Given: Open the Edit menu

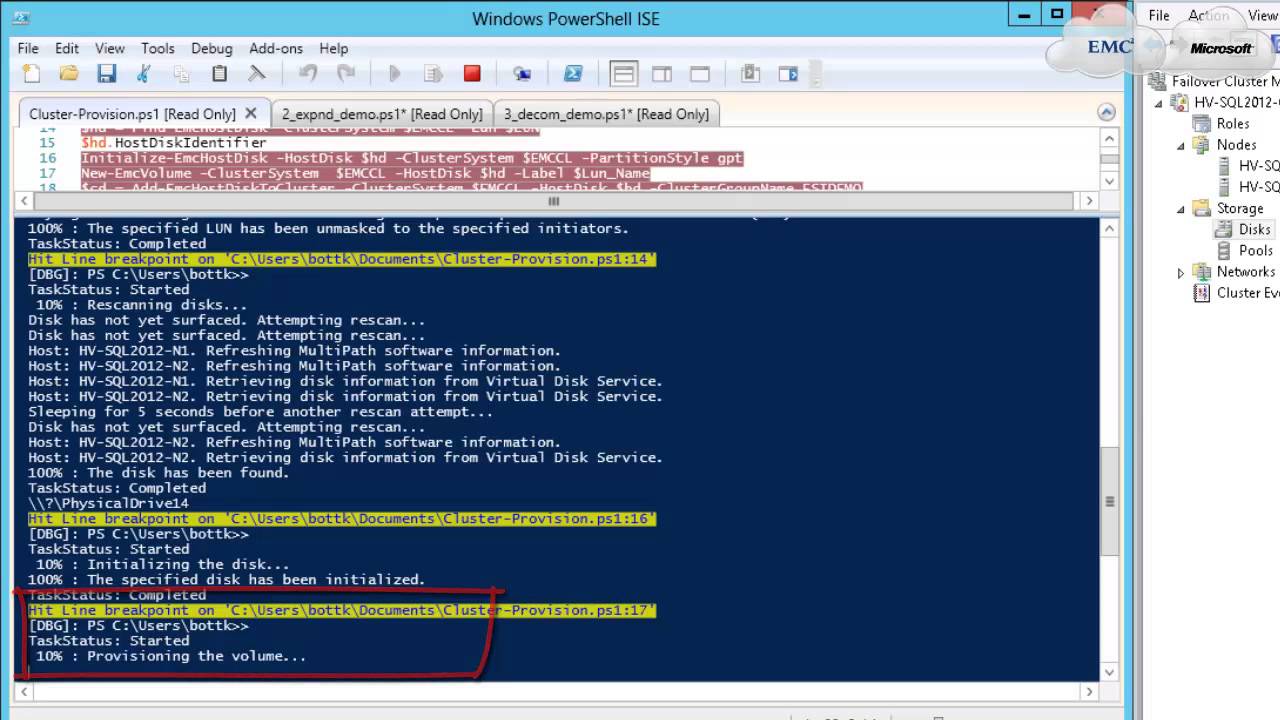Looking at the screenshot, I should tap(67, 48).
